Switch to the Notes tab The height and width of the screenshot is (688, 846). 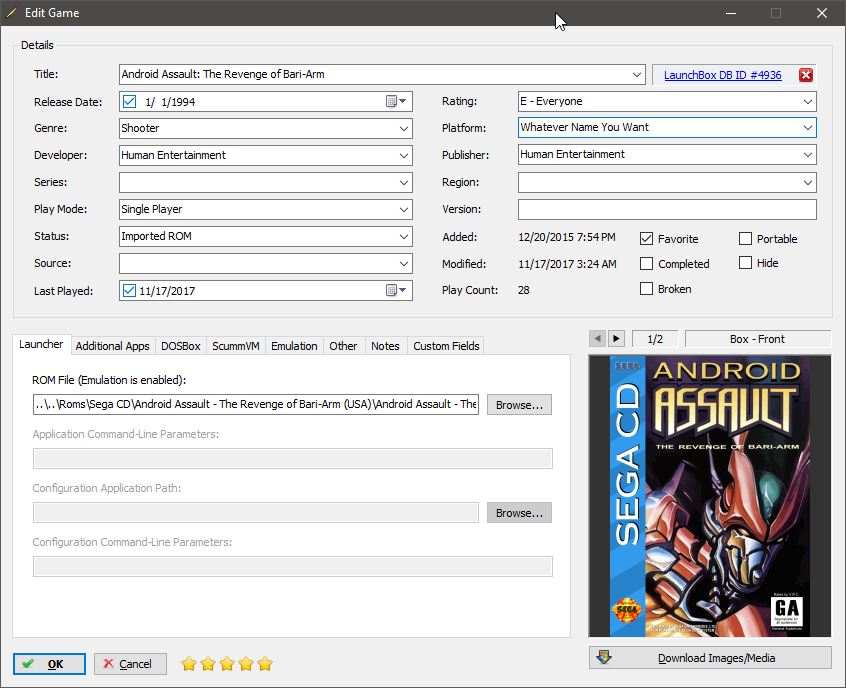pyautogui.click(x=385, y=346)
